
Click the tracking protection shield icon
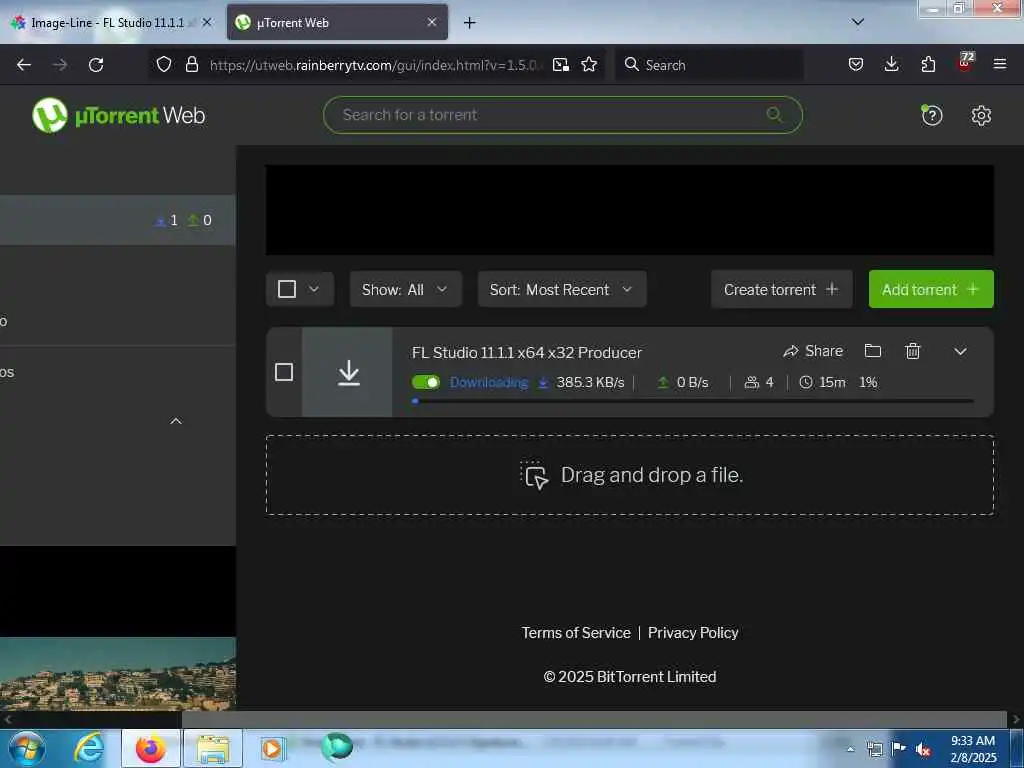click(x=163, y=64)
